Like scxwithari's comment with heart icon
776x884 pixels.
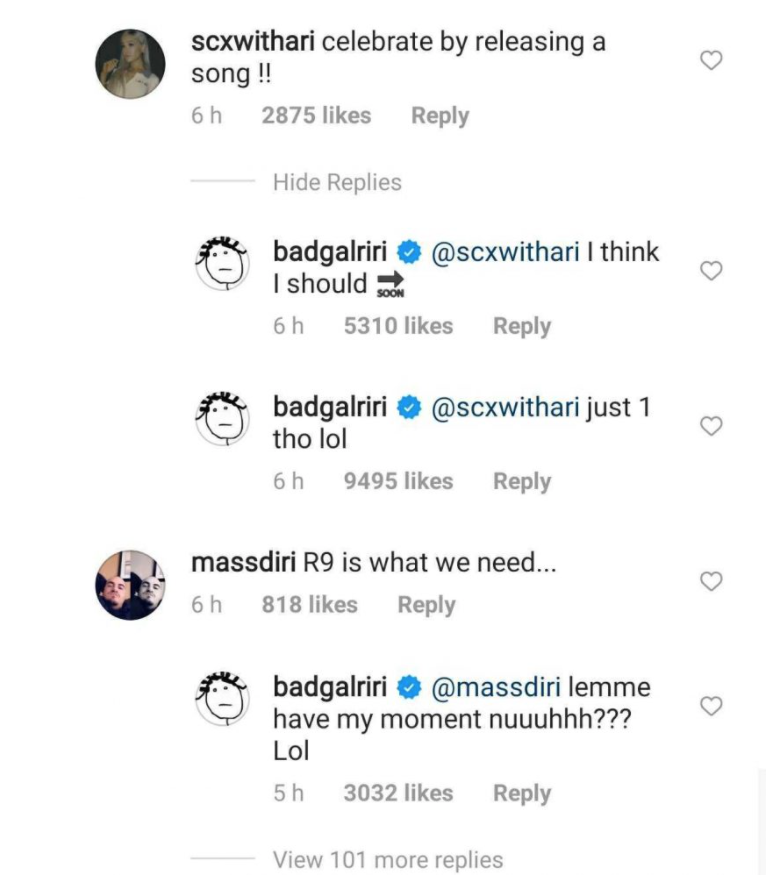(x=711, y=60)
